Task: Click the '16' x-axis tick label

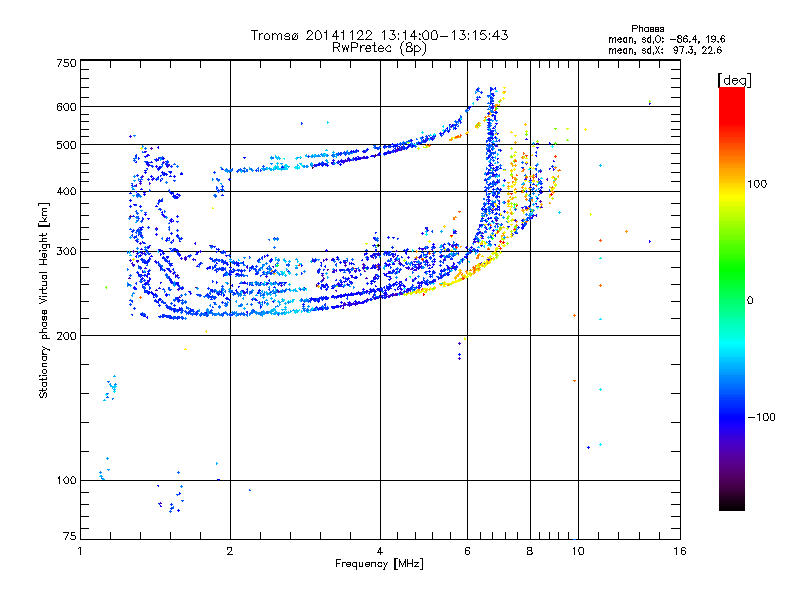Action: (680, 551)
